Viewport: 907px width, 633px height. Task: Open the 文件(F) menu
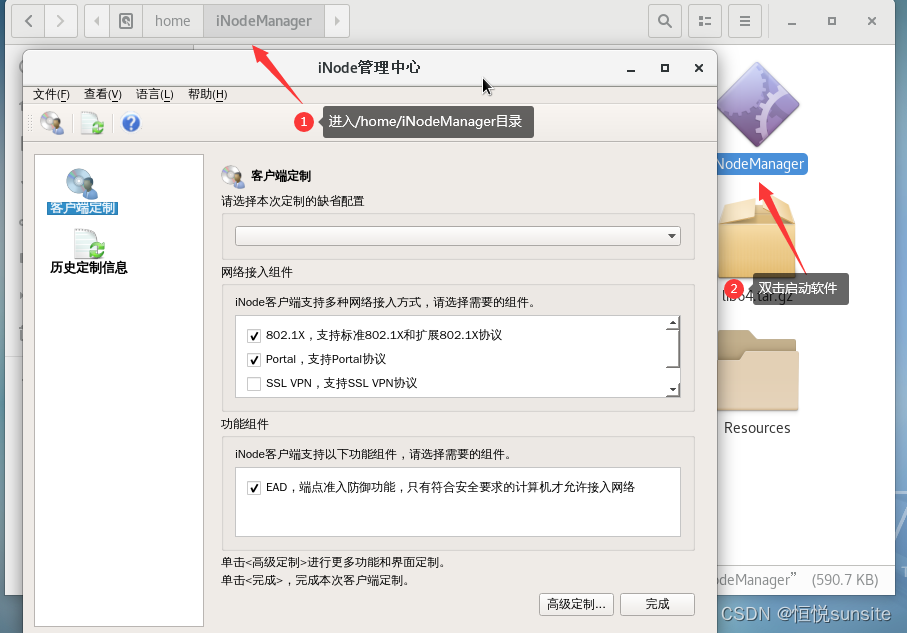click(52, 94)
